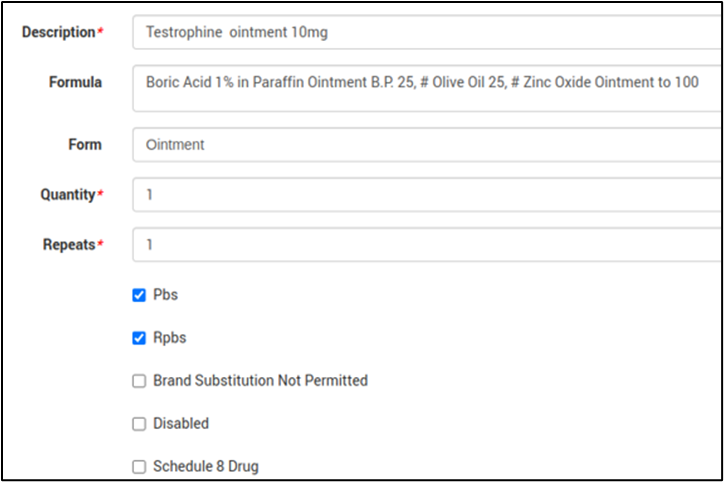Click the Description field label

click(58, 32)
